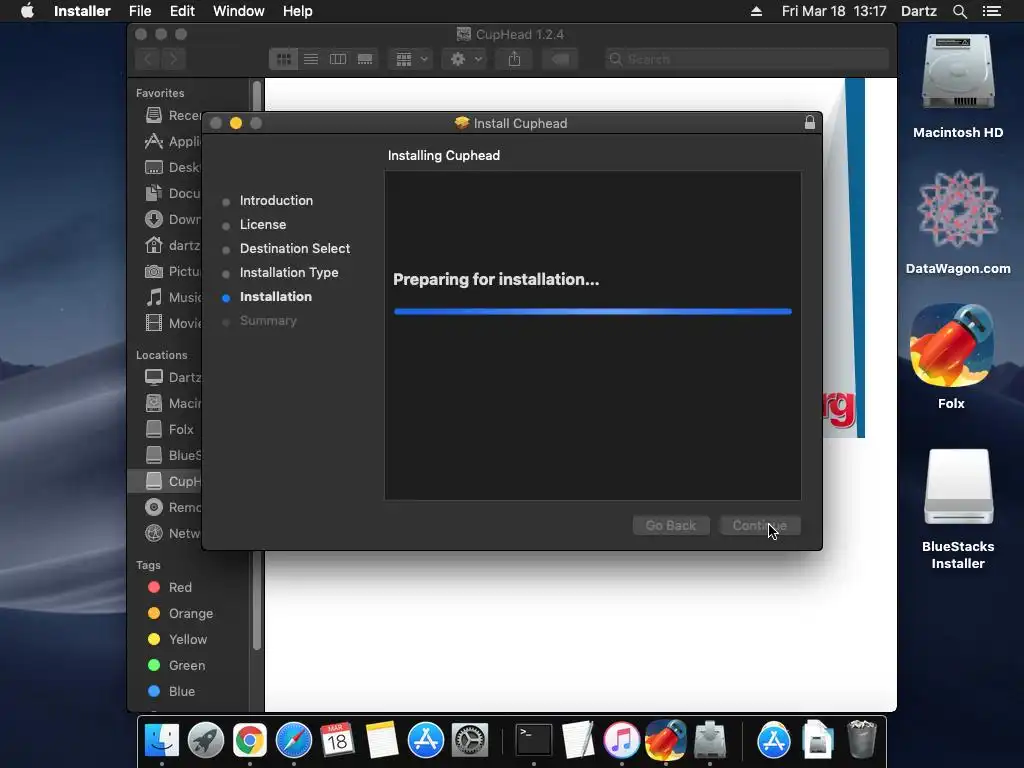Open DataWagon.com desktop icon
Screen dimensions: 1024x768
point(957,222)
